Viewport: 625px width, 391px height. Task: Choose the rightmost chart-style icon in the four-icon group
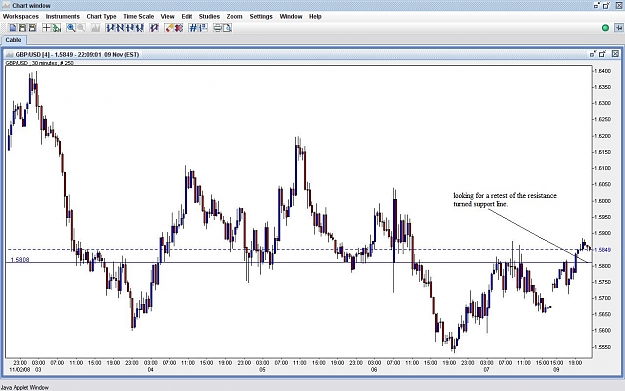pos(139,28)
